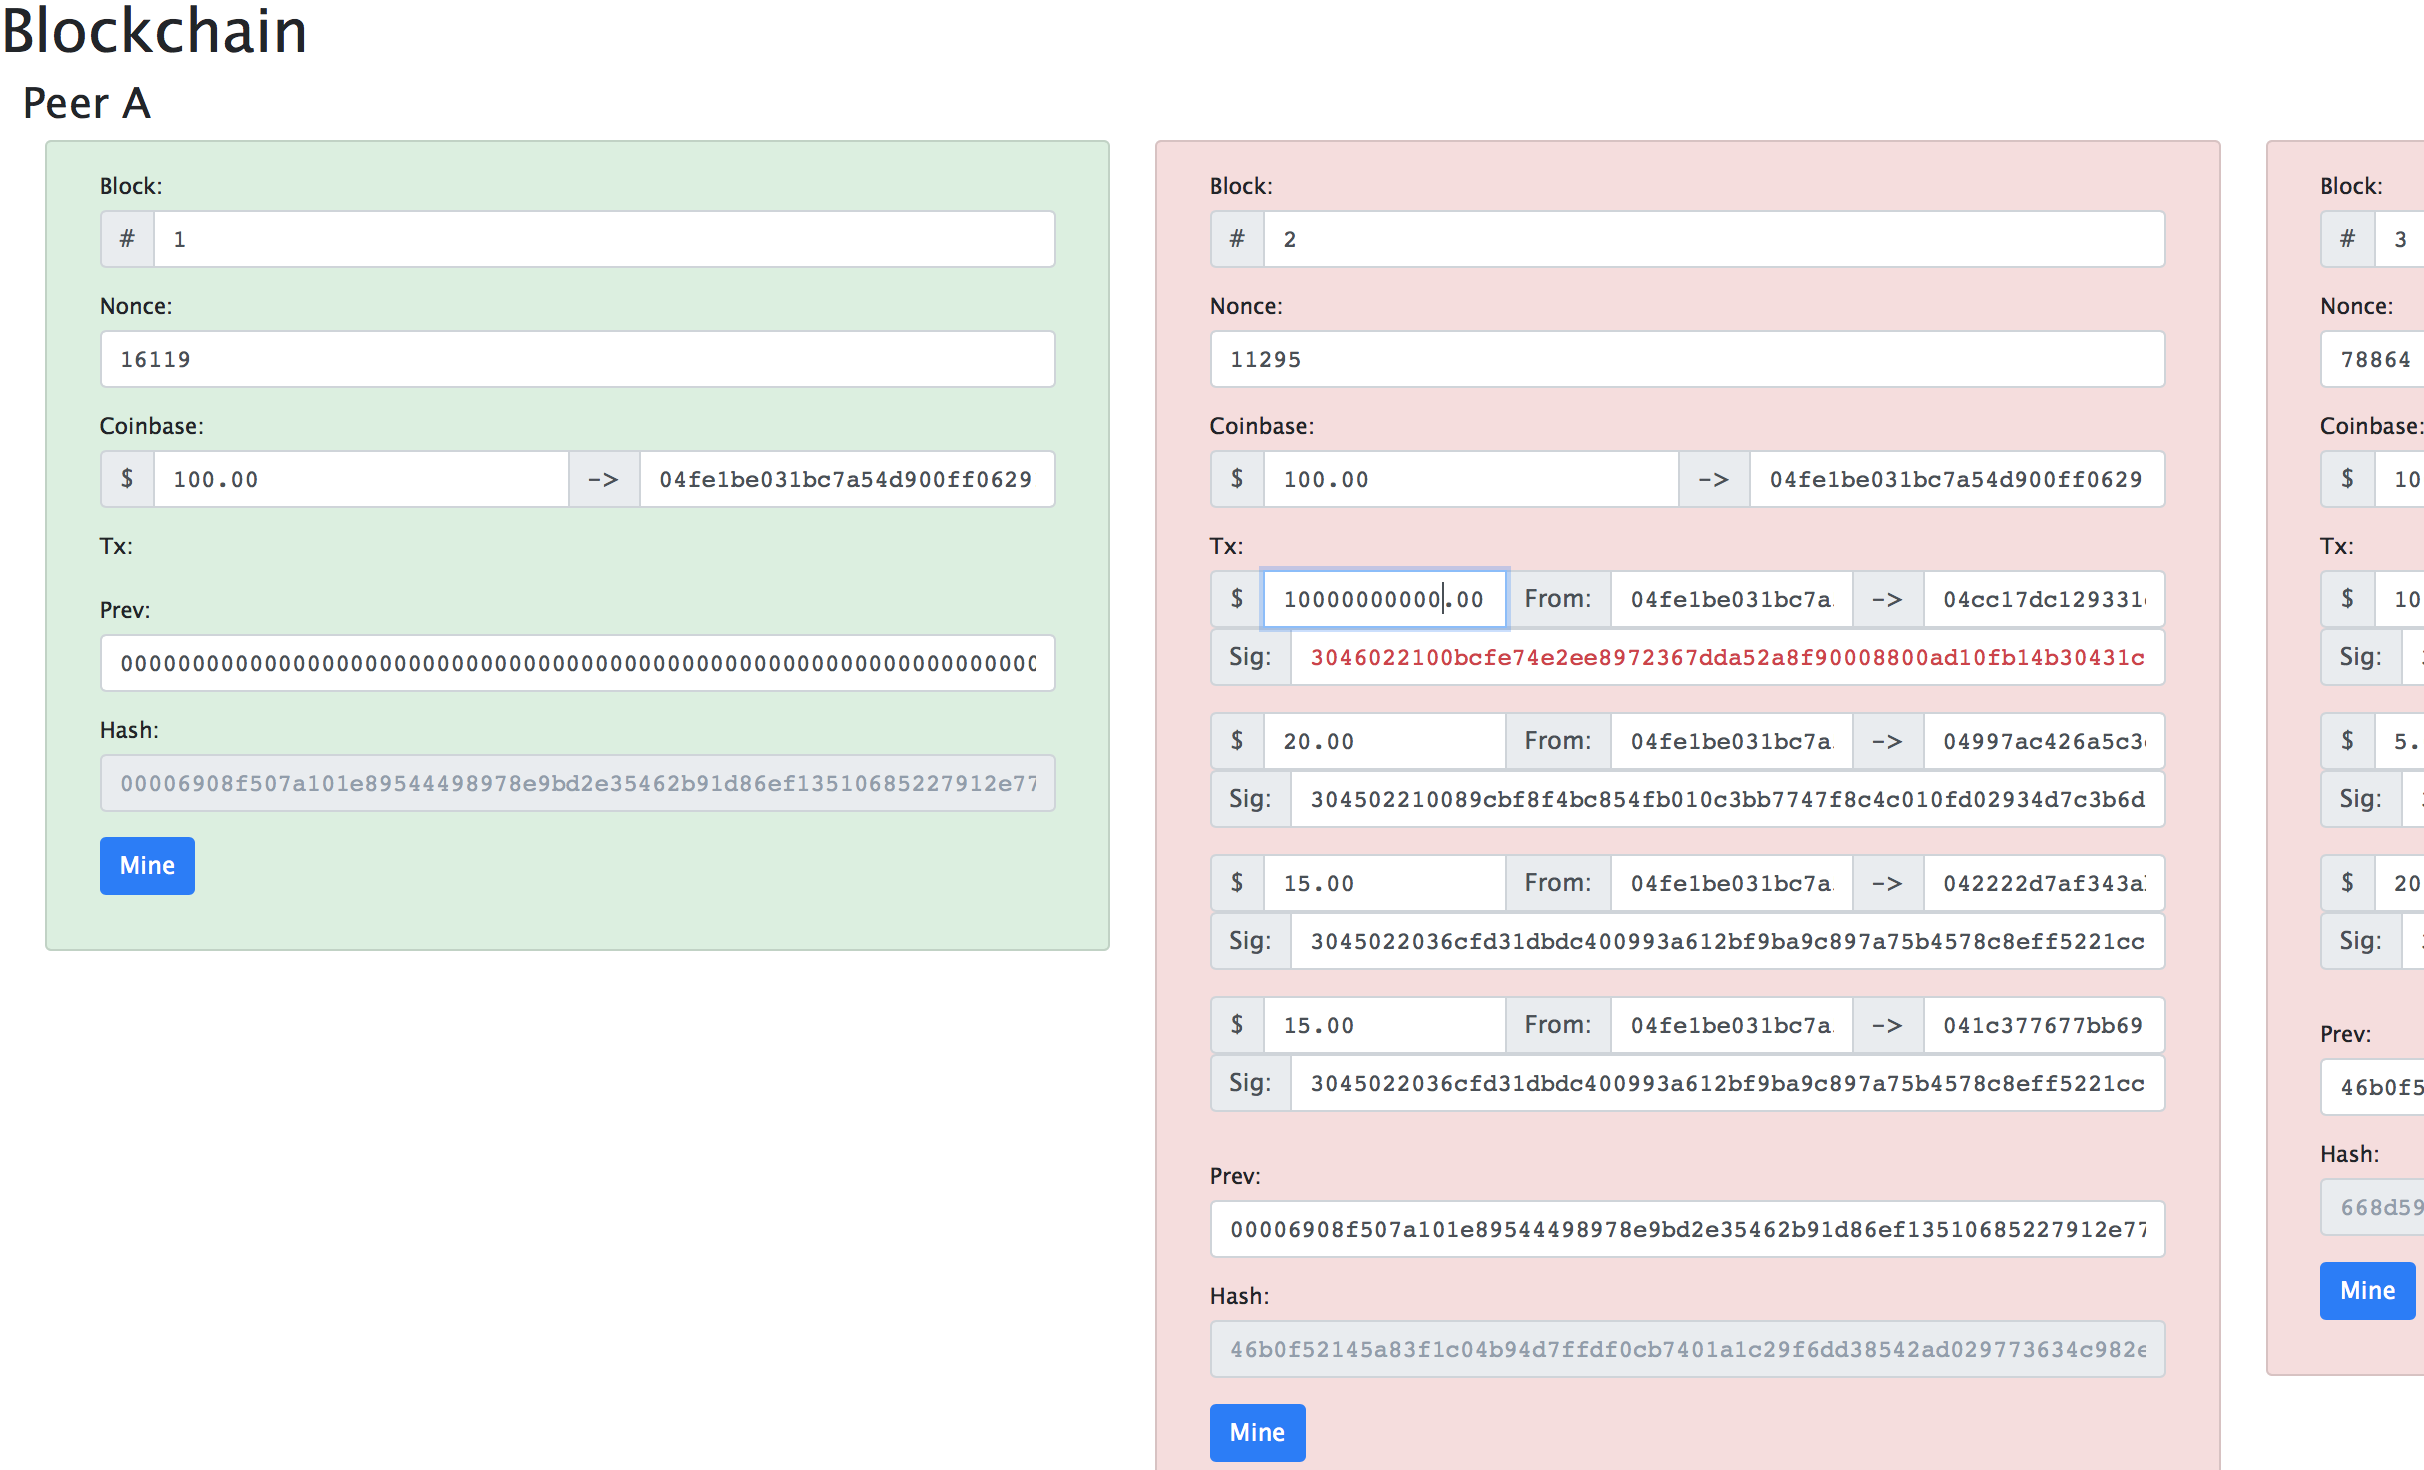Edit block 2 coinbase amount 100.00

coord(1471,479)
